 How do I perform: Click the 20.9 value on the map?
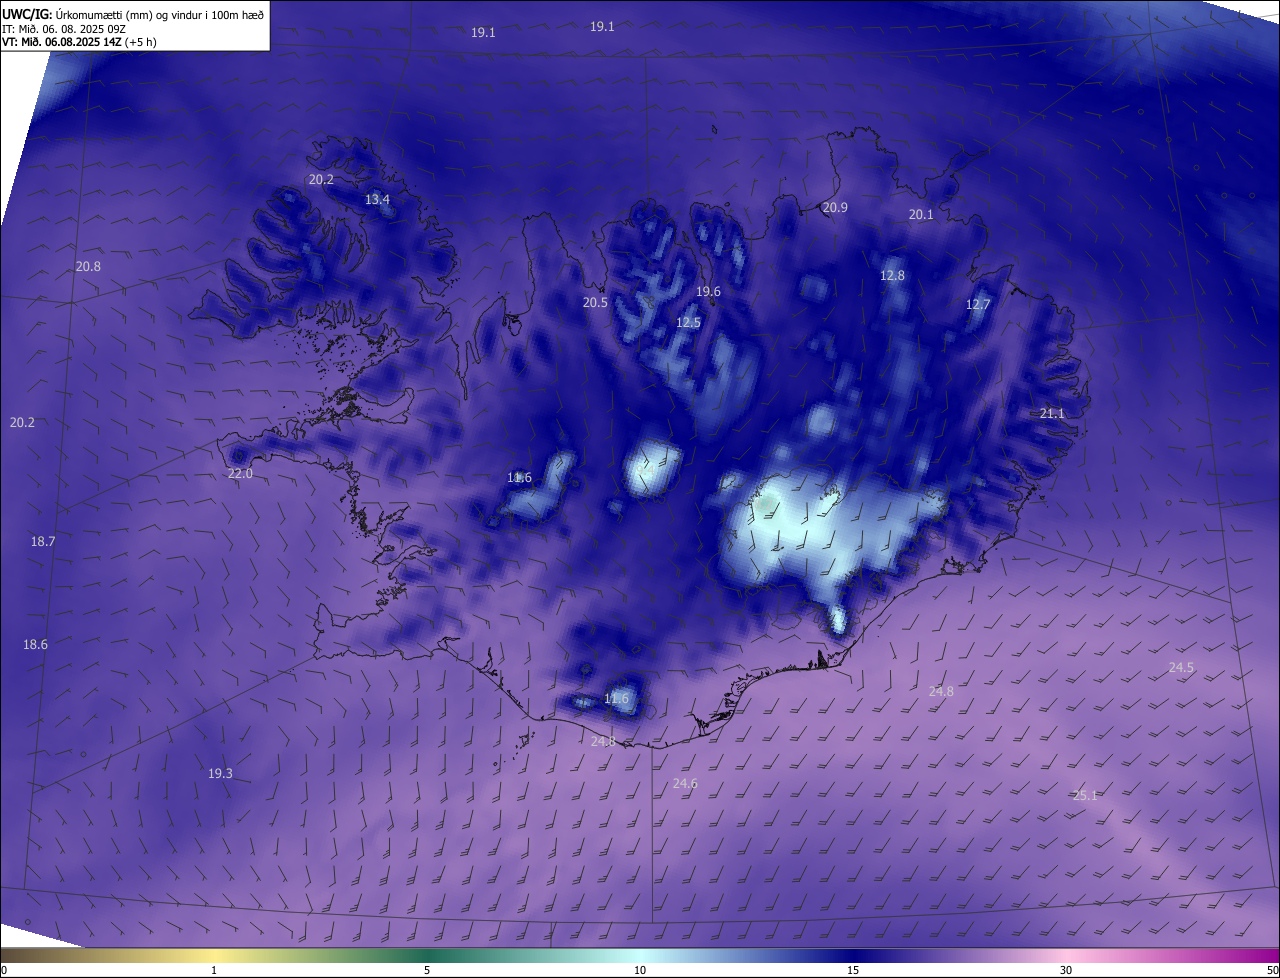click(x=835, y=208)
